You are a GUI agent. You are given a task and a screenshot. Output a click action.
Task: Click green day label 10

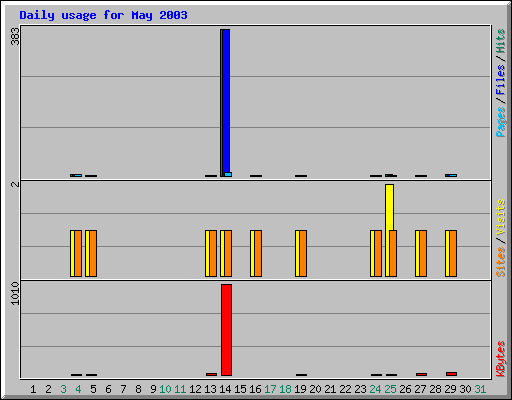point(165,389)
